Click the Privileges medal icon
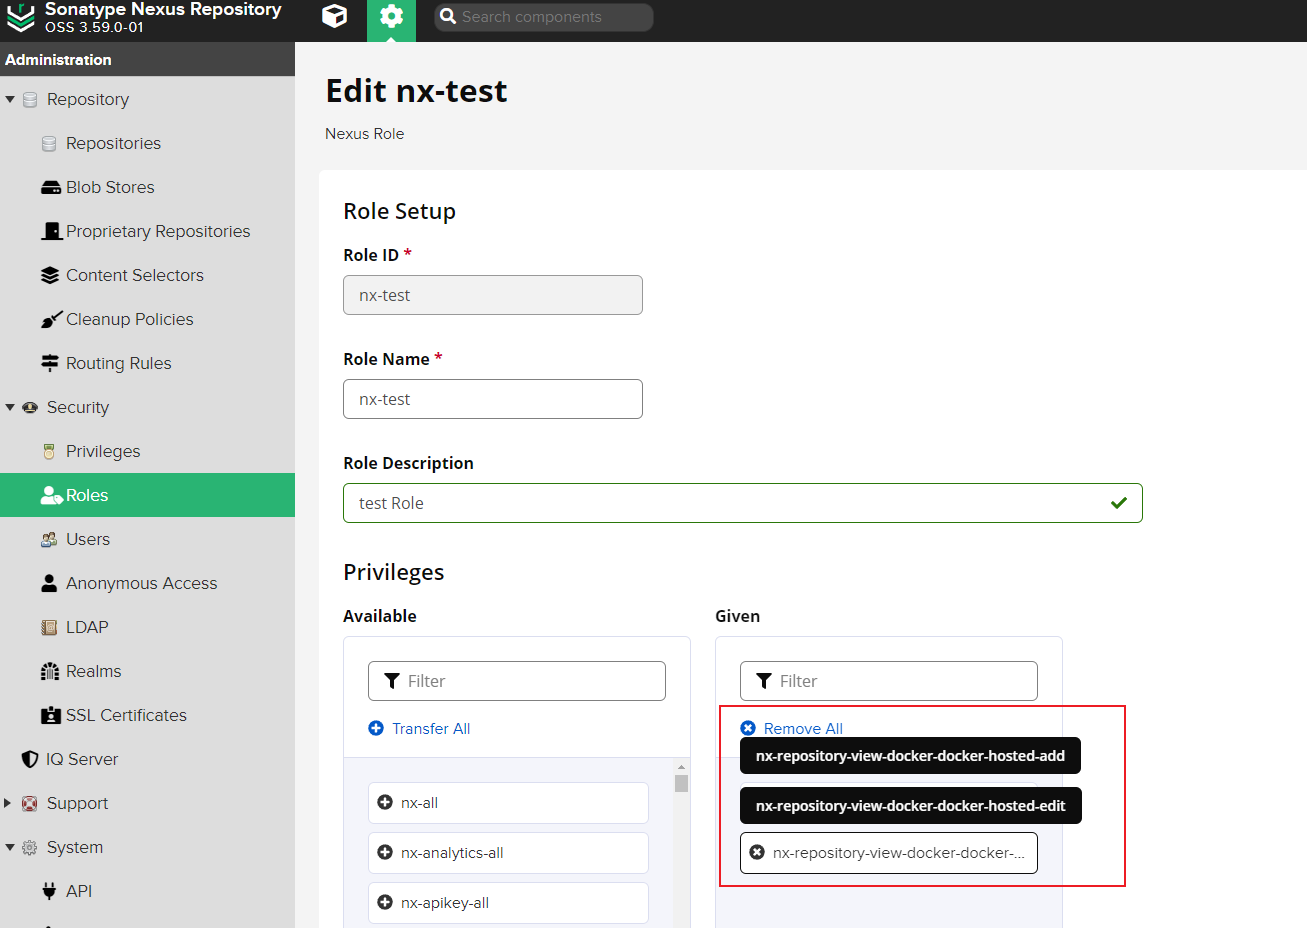Image resolution: width=1307 pixels, height=928 pixels. pos(49,451)
